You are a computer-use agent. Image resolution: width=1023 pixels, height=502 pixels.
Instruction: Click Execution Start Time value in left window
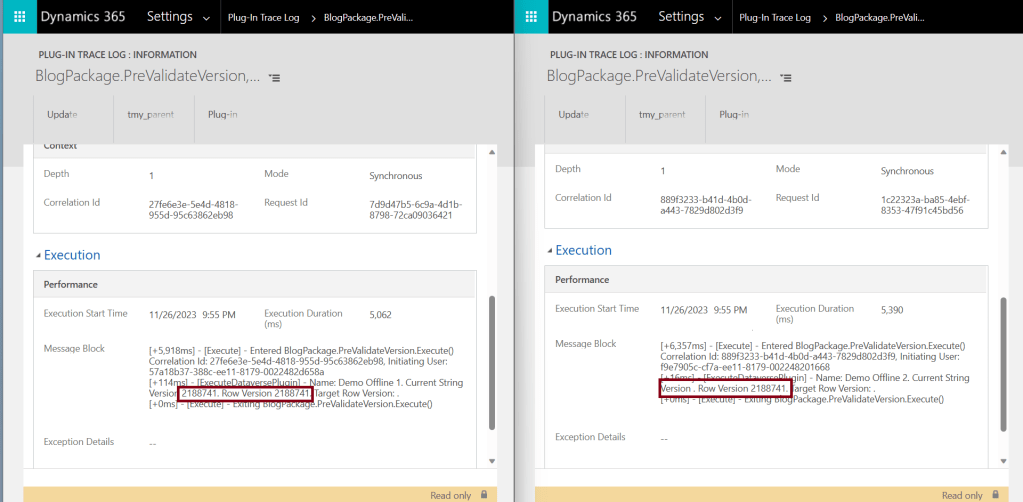point(192,315)
